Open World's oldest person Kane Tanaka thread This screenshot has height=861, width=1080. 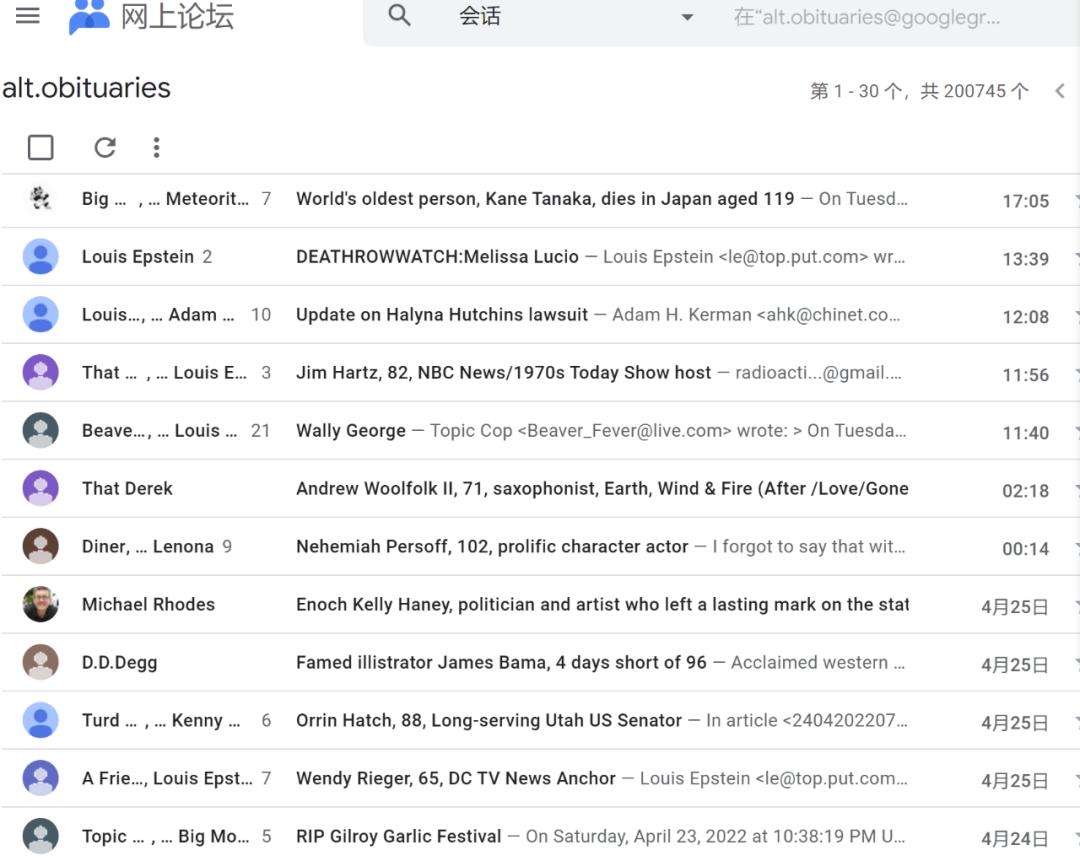[x=545, y=198]
